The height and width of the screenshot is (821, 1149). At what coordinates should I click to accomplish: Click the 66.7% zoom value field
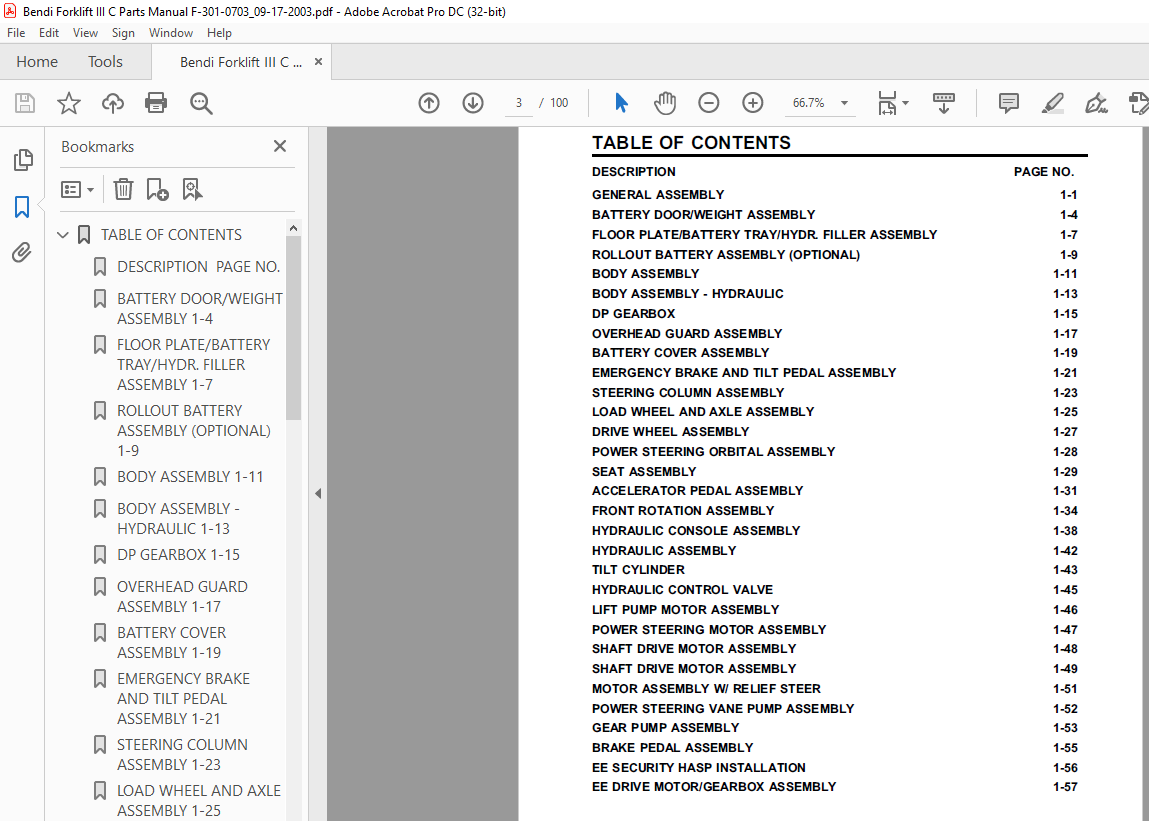pyautogui.click(x=808, y=103)
